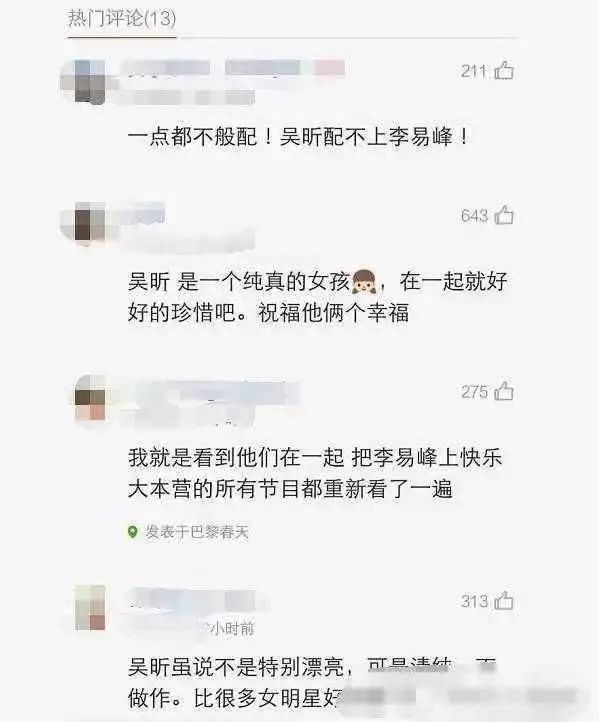Like the comment with 275 likes
Image resolution: width=599 pixels, height=722 pixels.
click(504, 391)
